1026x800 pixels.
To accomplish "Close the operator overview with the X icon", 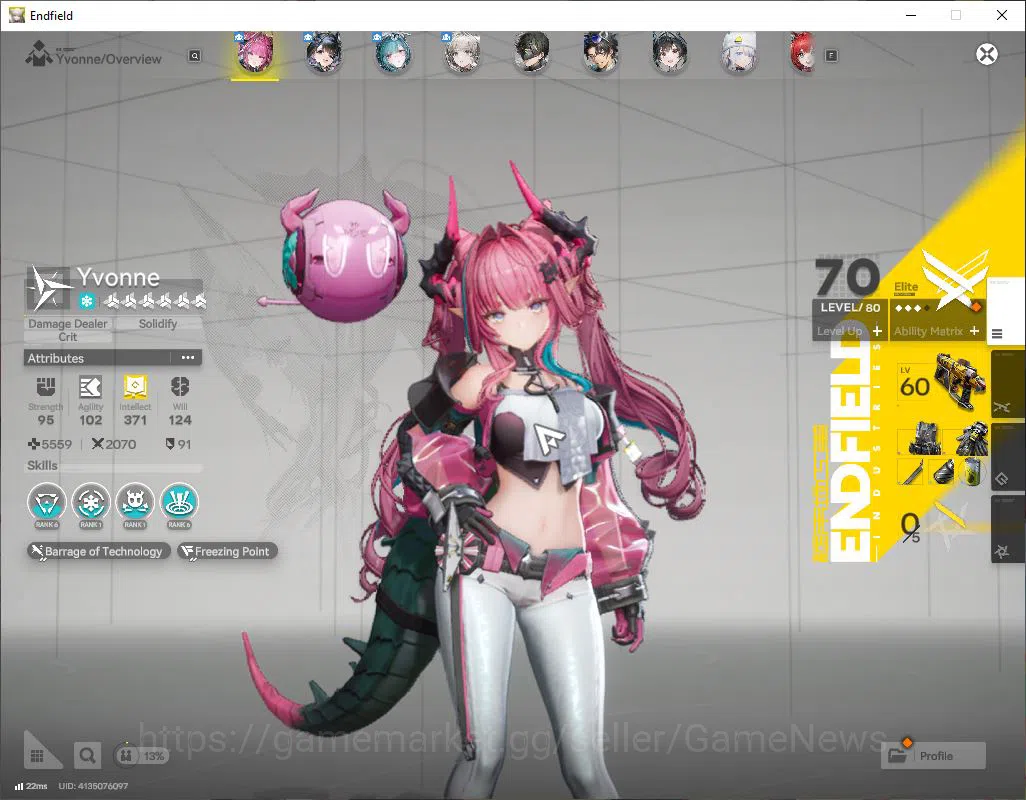I will pyautogui.click(x=987, y=54).
